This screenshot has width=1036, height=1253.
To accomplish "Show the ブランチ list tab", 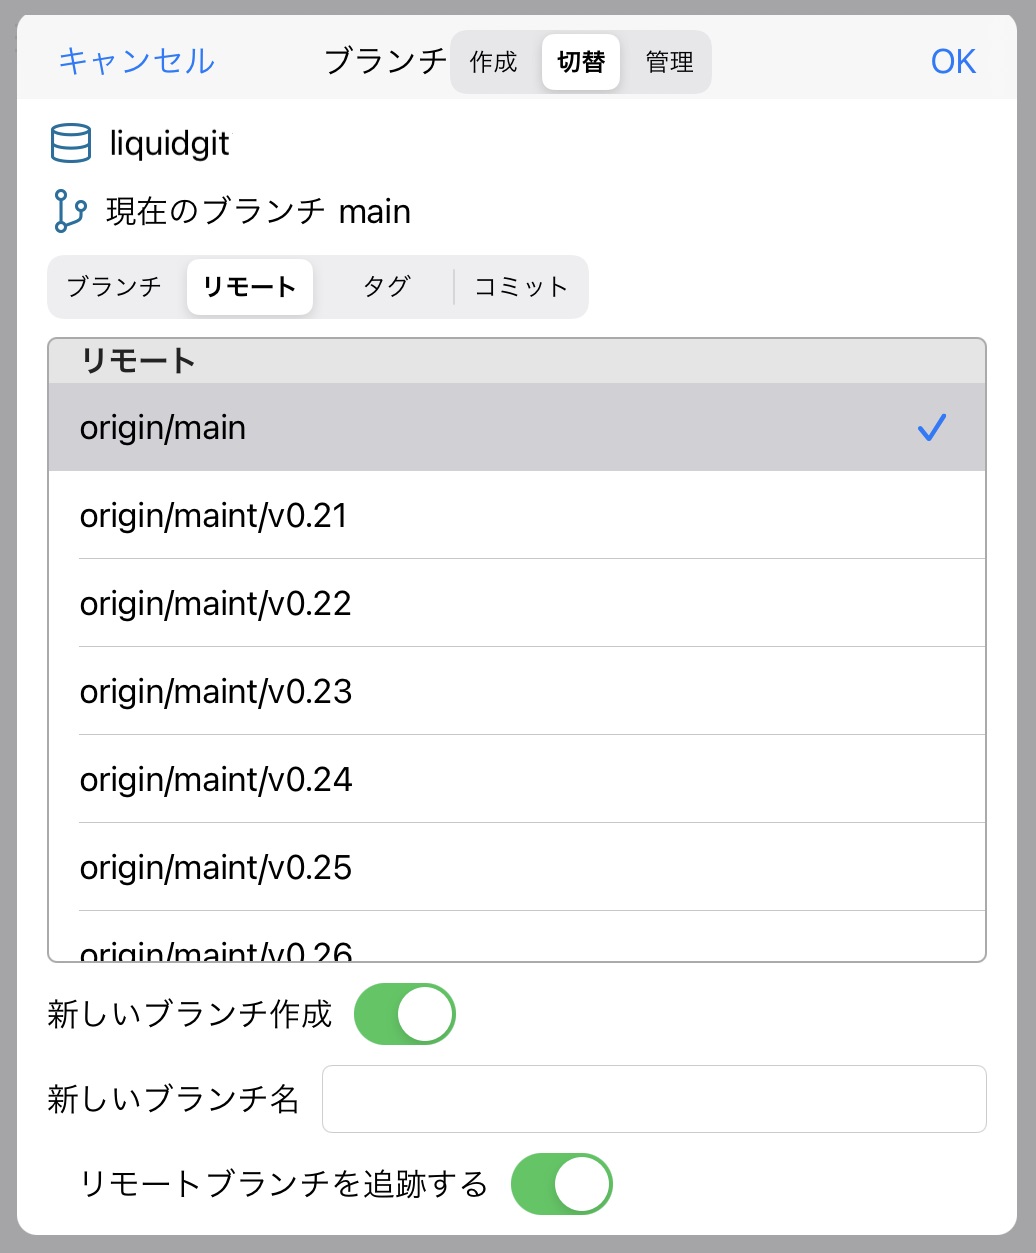I will coord(114,287).
